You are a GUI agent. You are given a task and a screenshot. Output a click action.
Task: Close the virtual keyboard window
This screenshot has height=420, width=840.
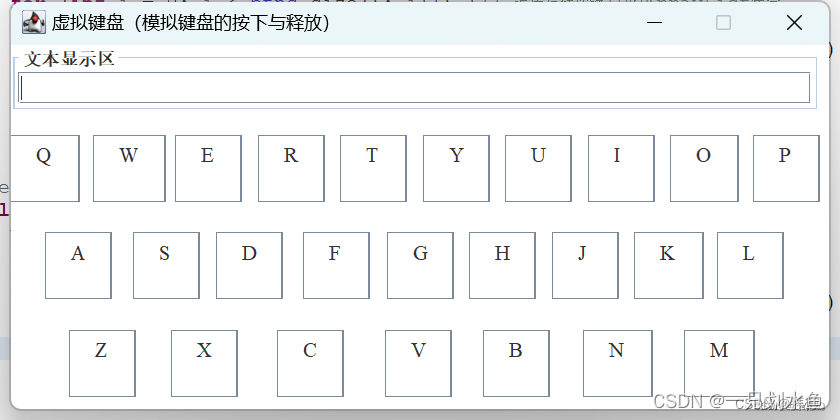point(794,22)
